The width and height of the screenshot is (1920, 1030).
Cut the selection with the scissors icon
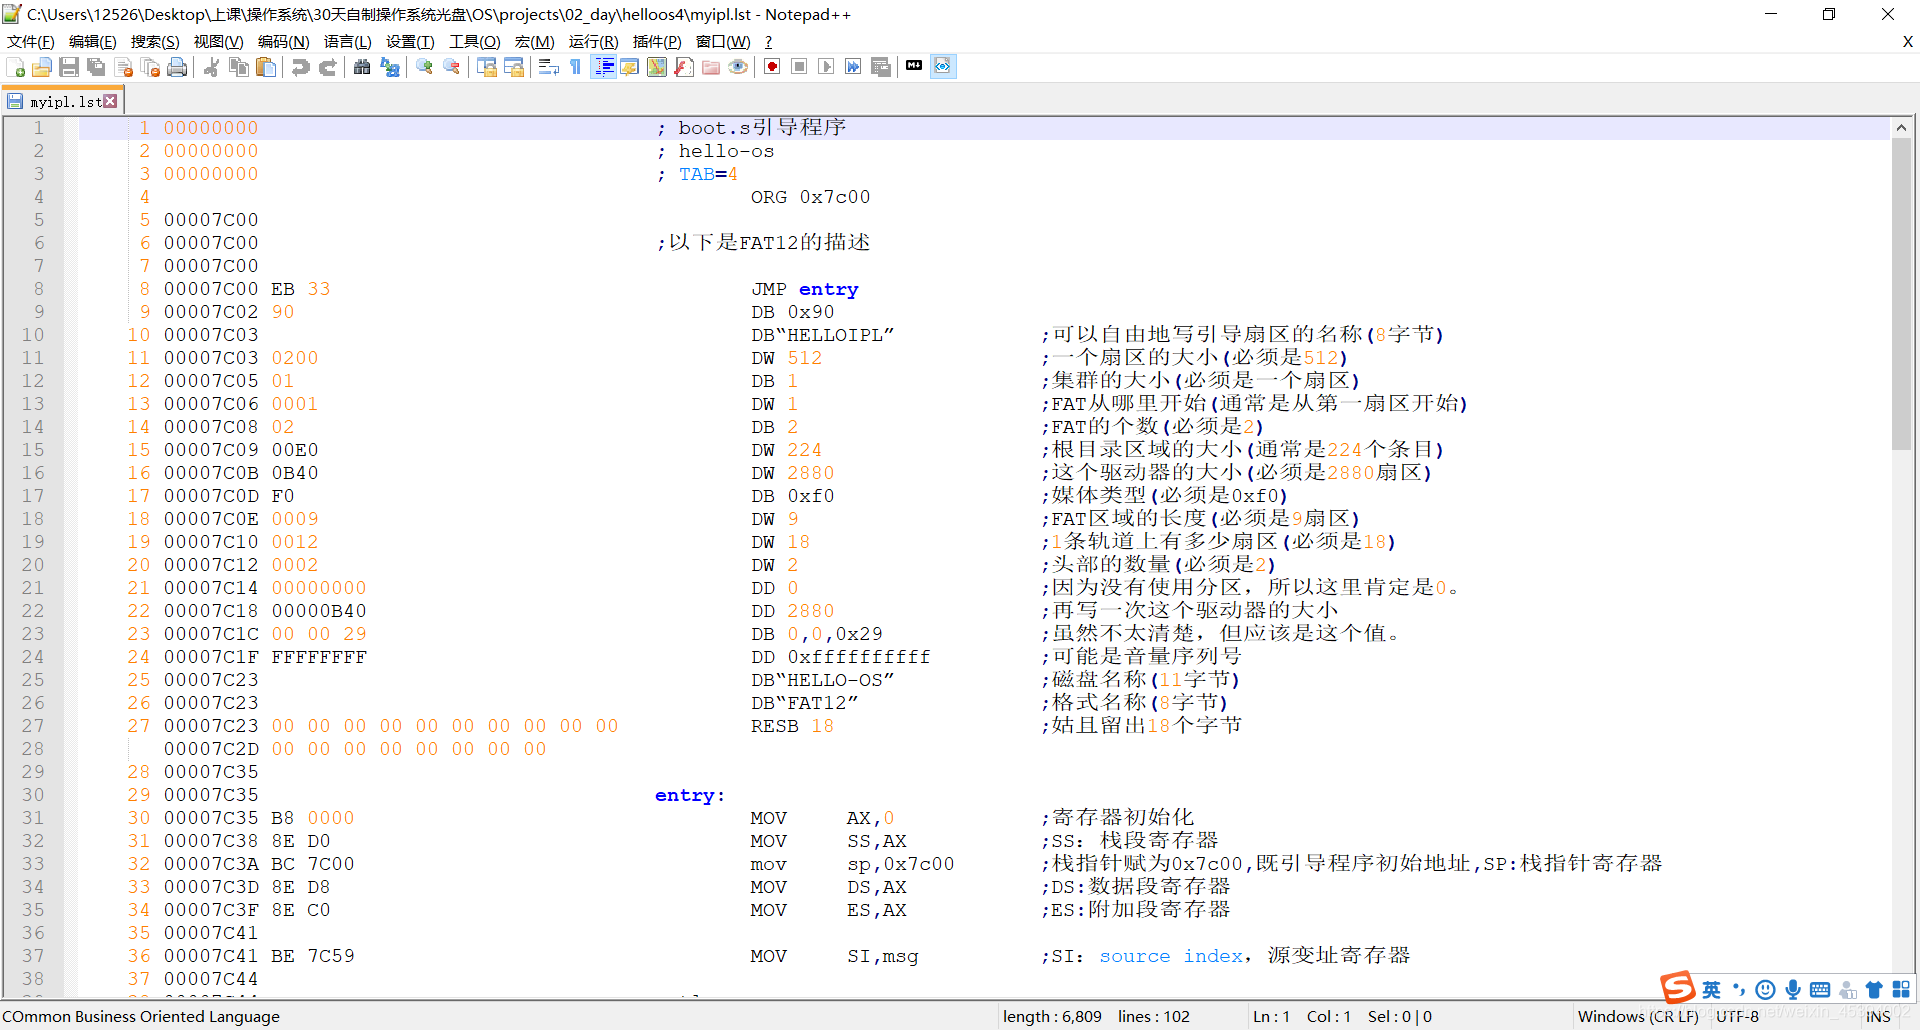click(212, 67)
